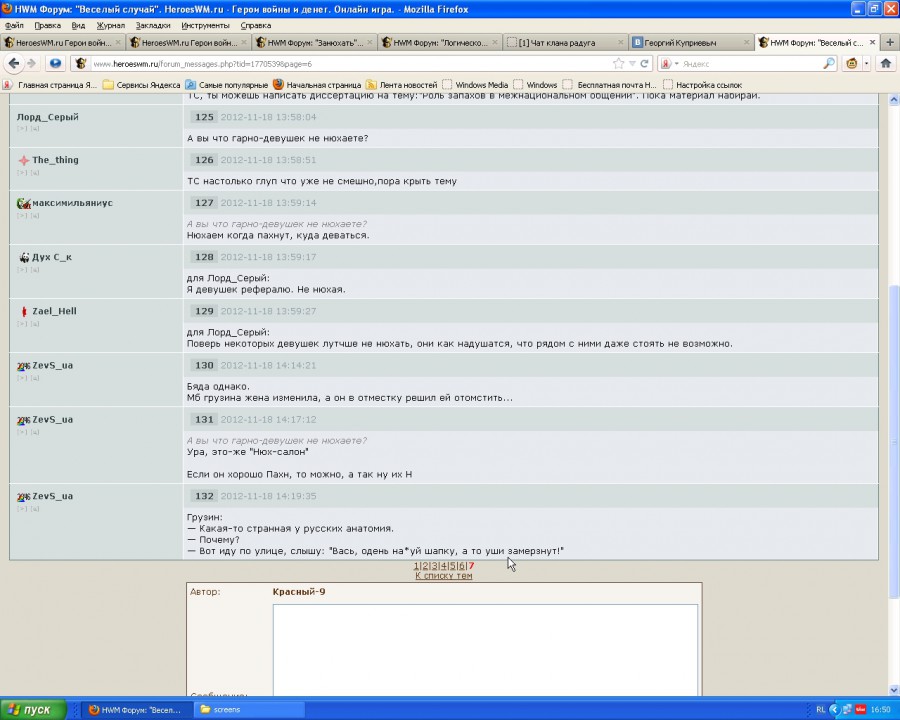Click the search magnifier in the Yandex box
Image resolution: width=900 pixels, height=720 pixels.
coord(829,63)
